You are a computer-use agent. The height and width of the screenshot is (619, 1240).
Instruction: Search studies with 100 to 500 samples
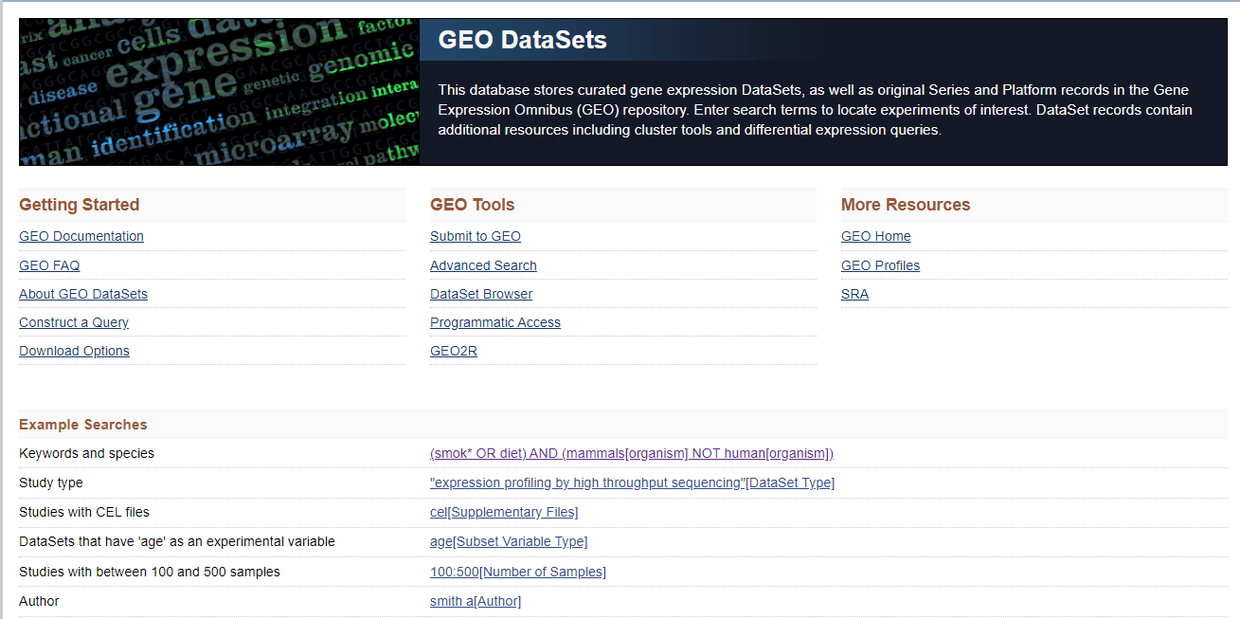(518, 571)
